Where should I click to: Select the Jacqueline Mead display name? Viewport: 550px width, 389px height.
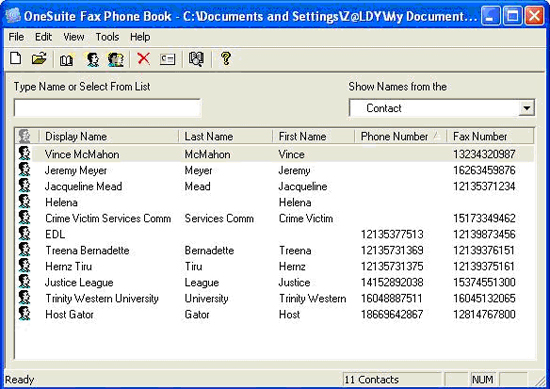[83, 186]
